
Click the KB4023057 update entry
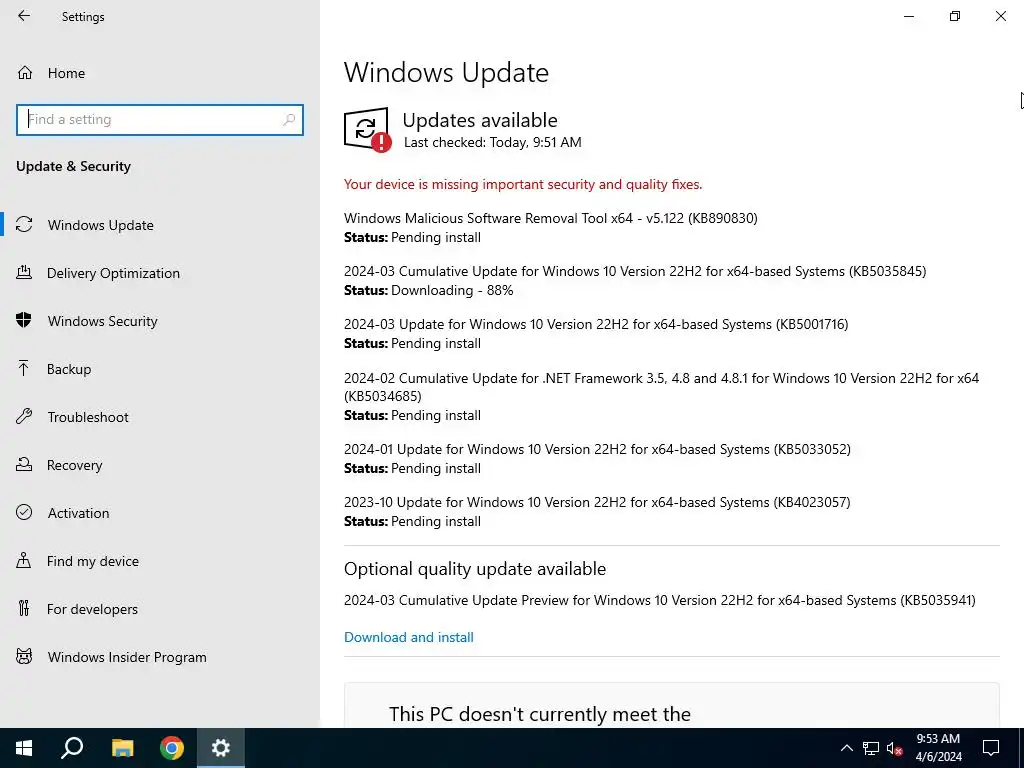coord(597,502)
